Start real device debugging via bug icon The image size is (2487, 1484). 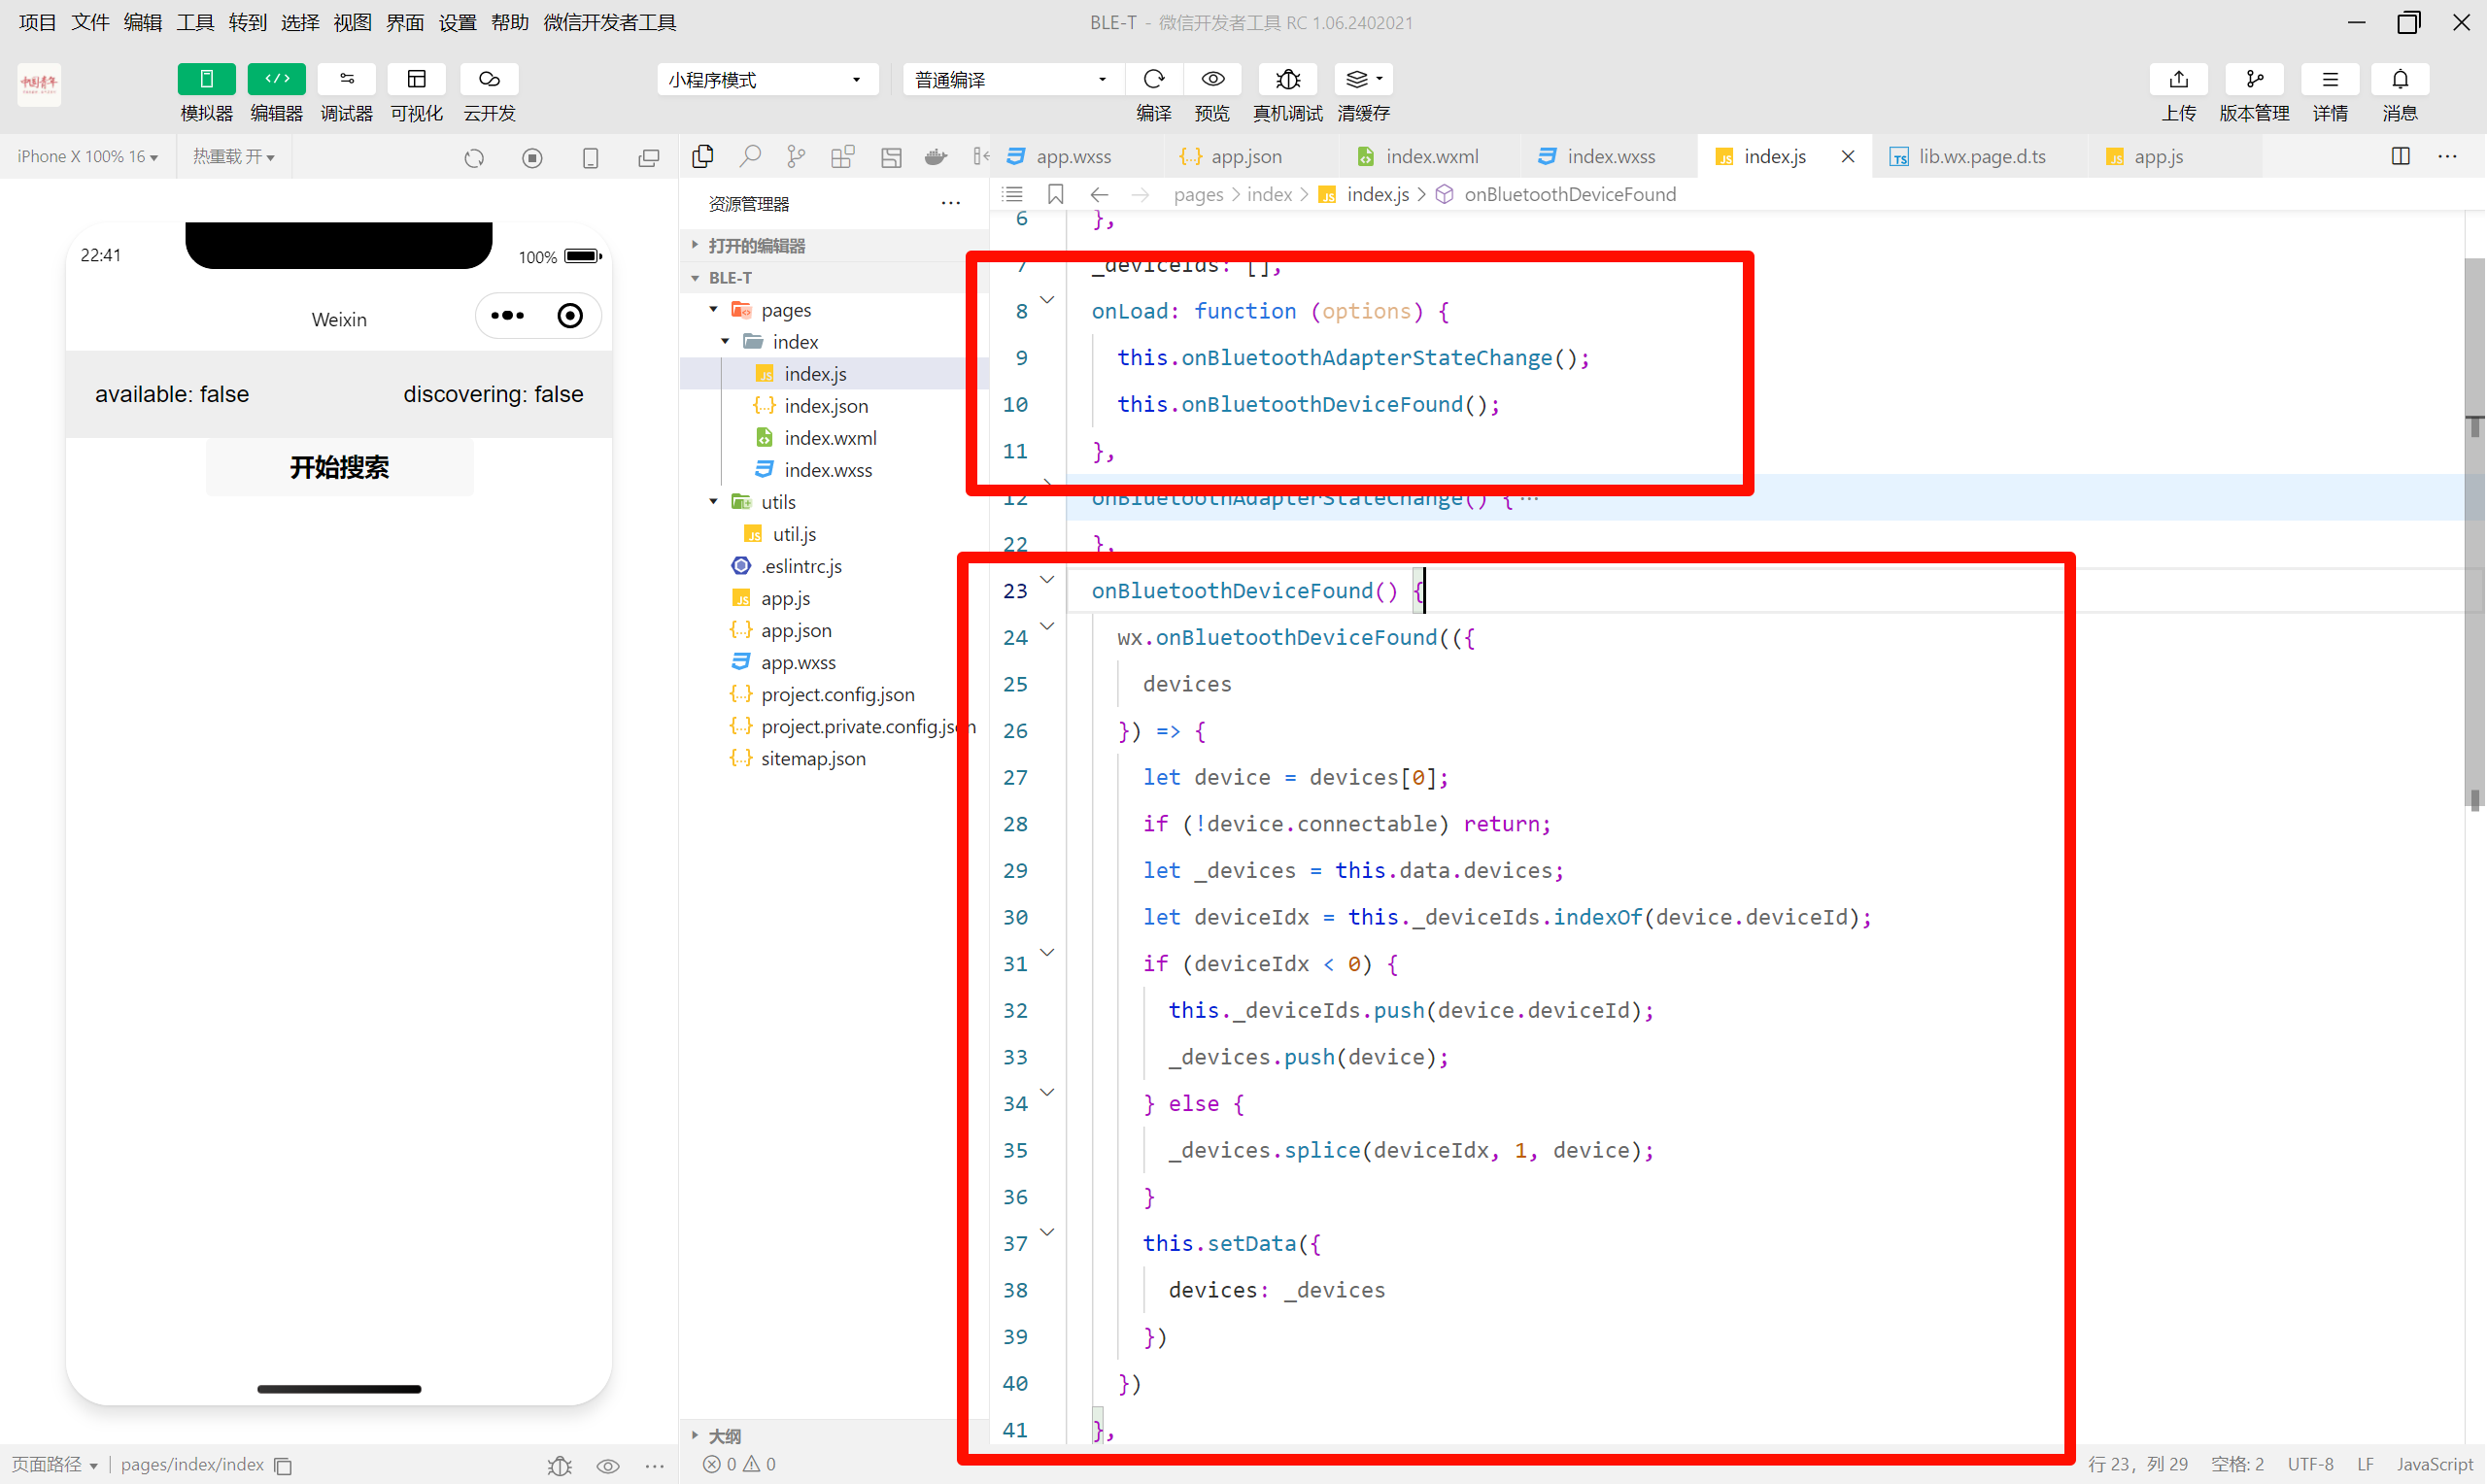coord(1287,79)
